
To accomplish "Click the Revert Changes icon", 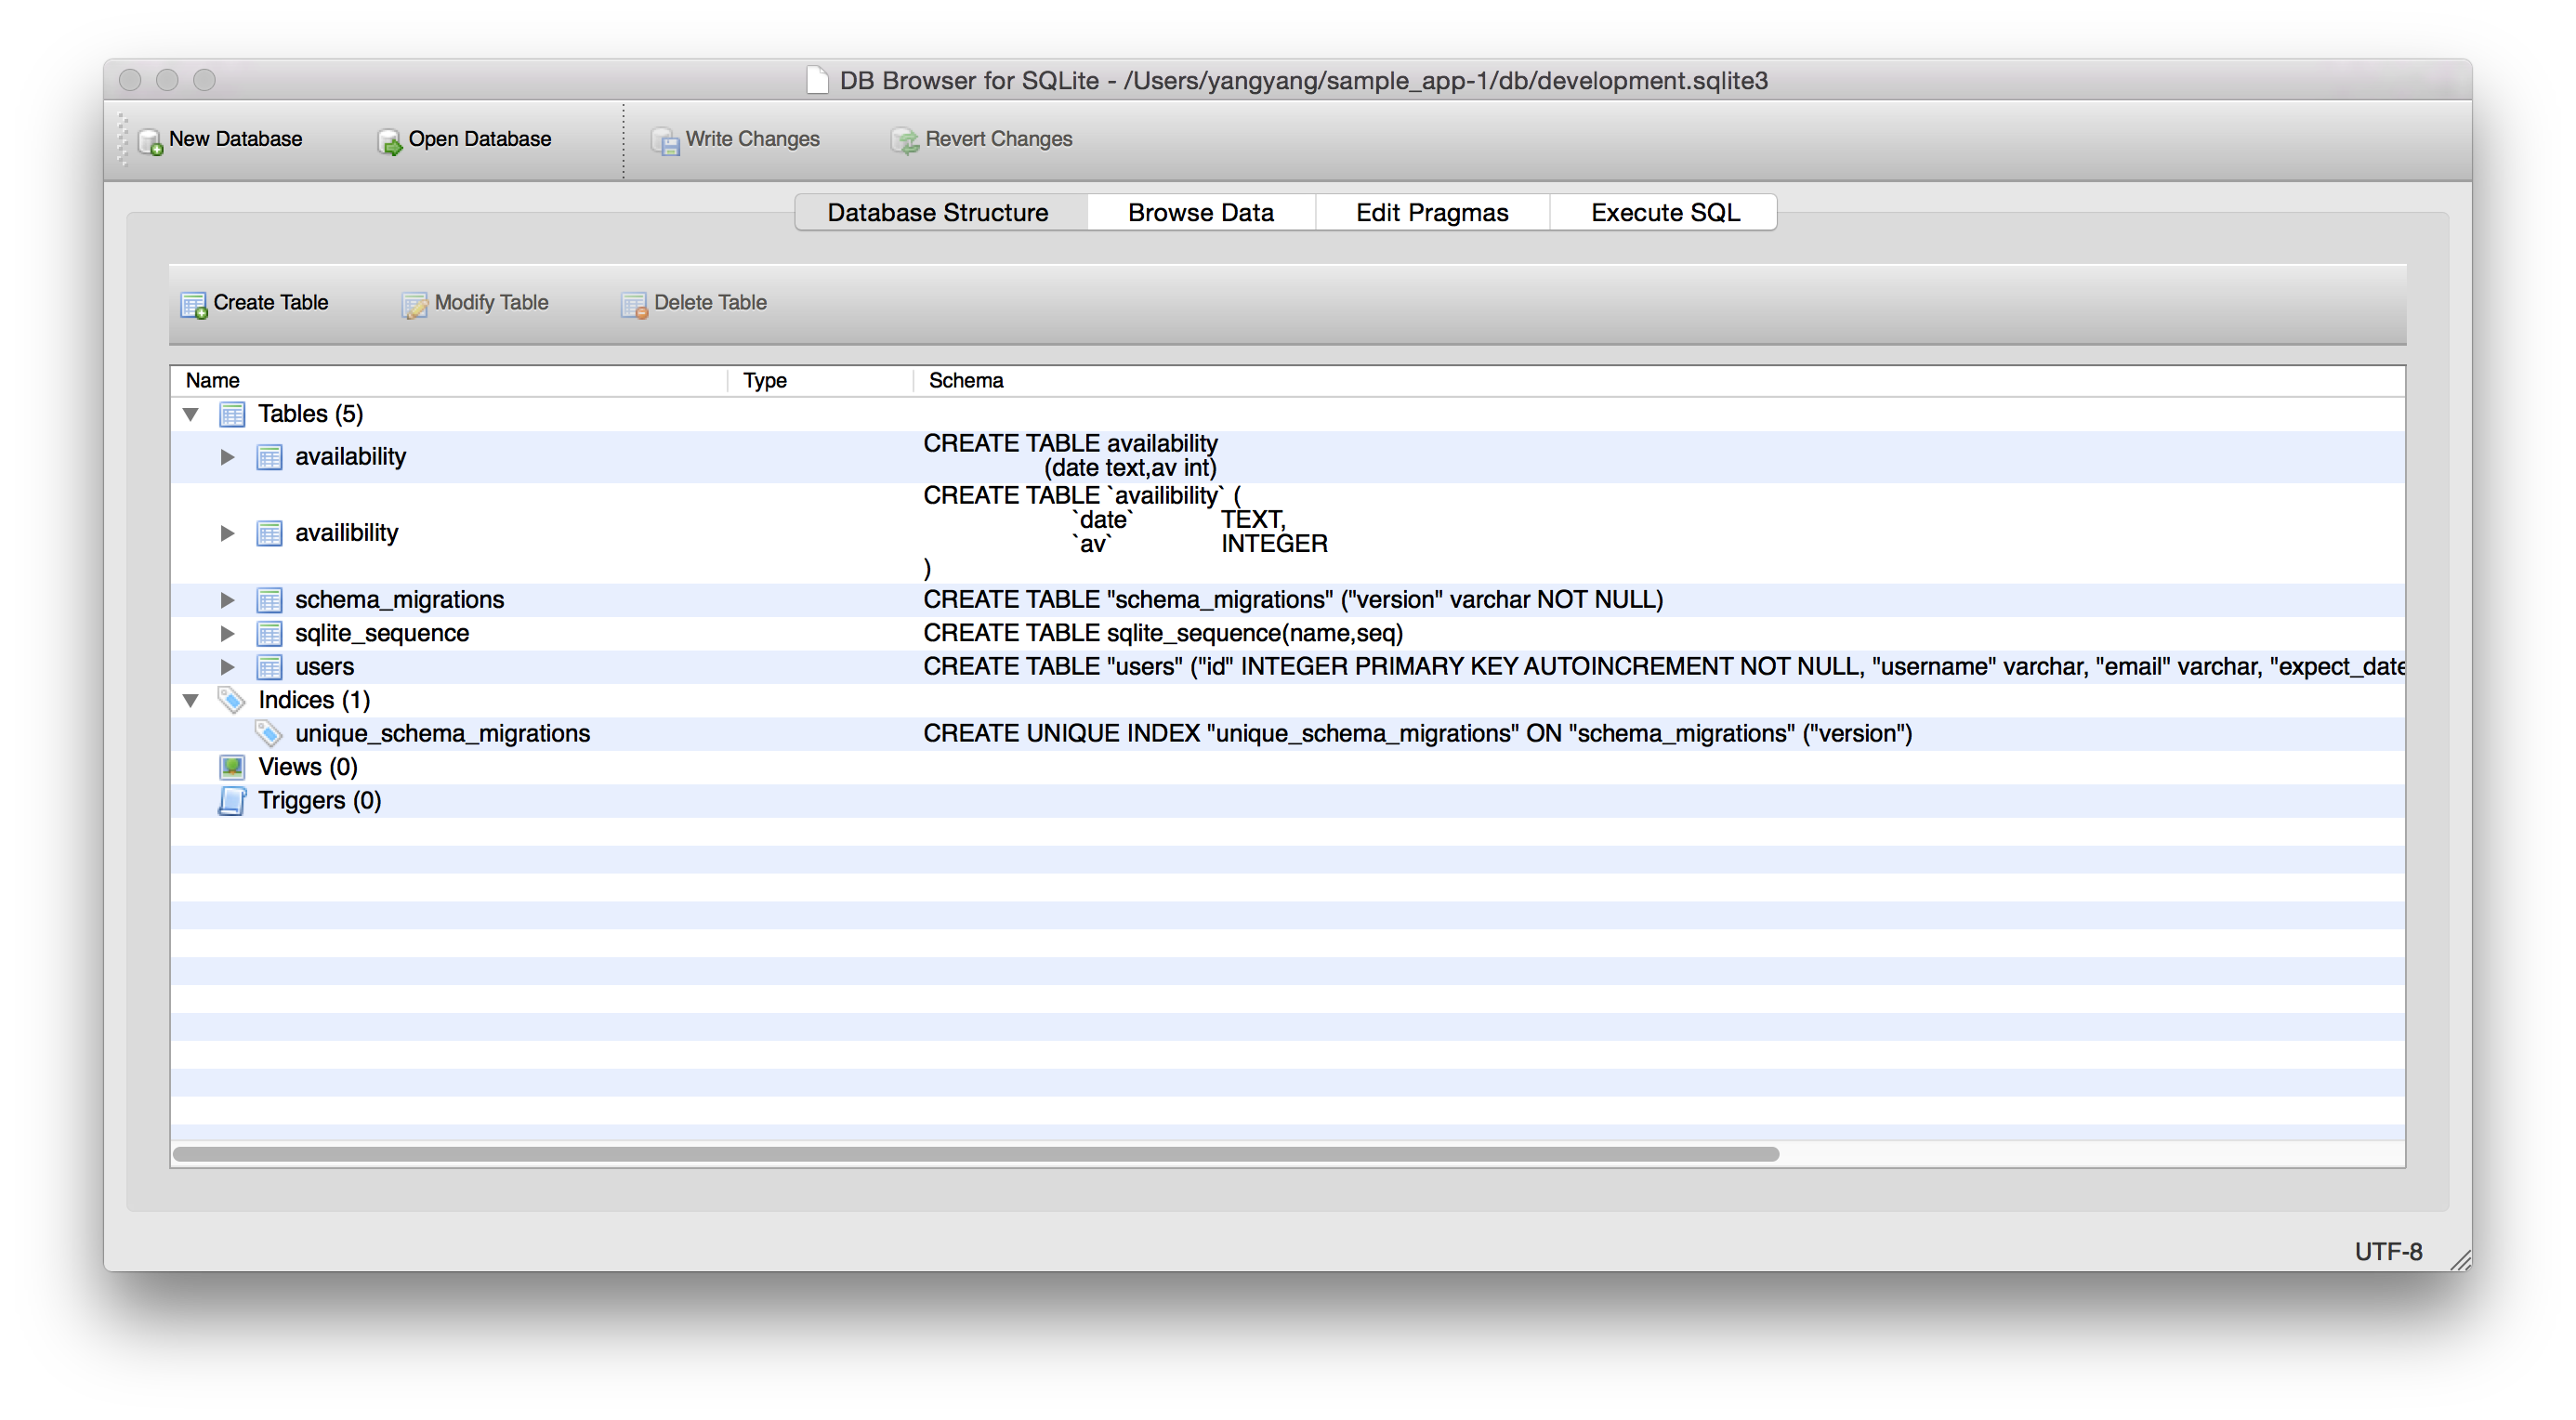I will click(905, 141).
